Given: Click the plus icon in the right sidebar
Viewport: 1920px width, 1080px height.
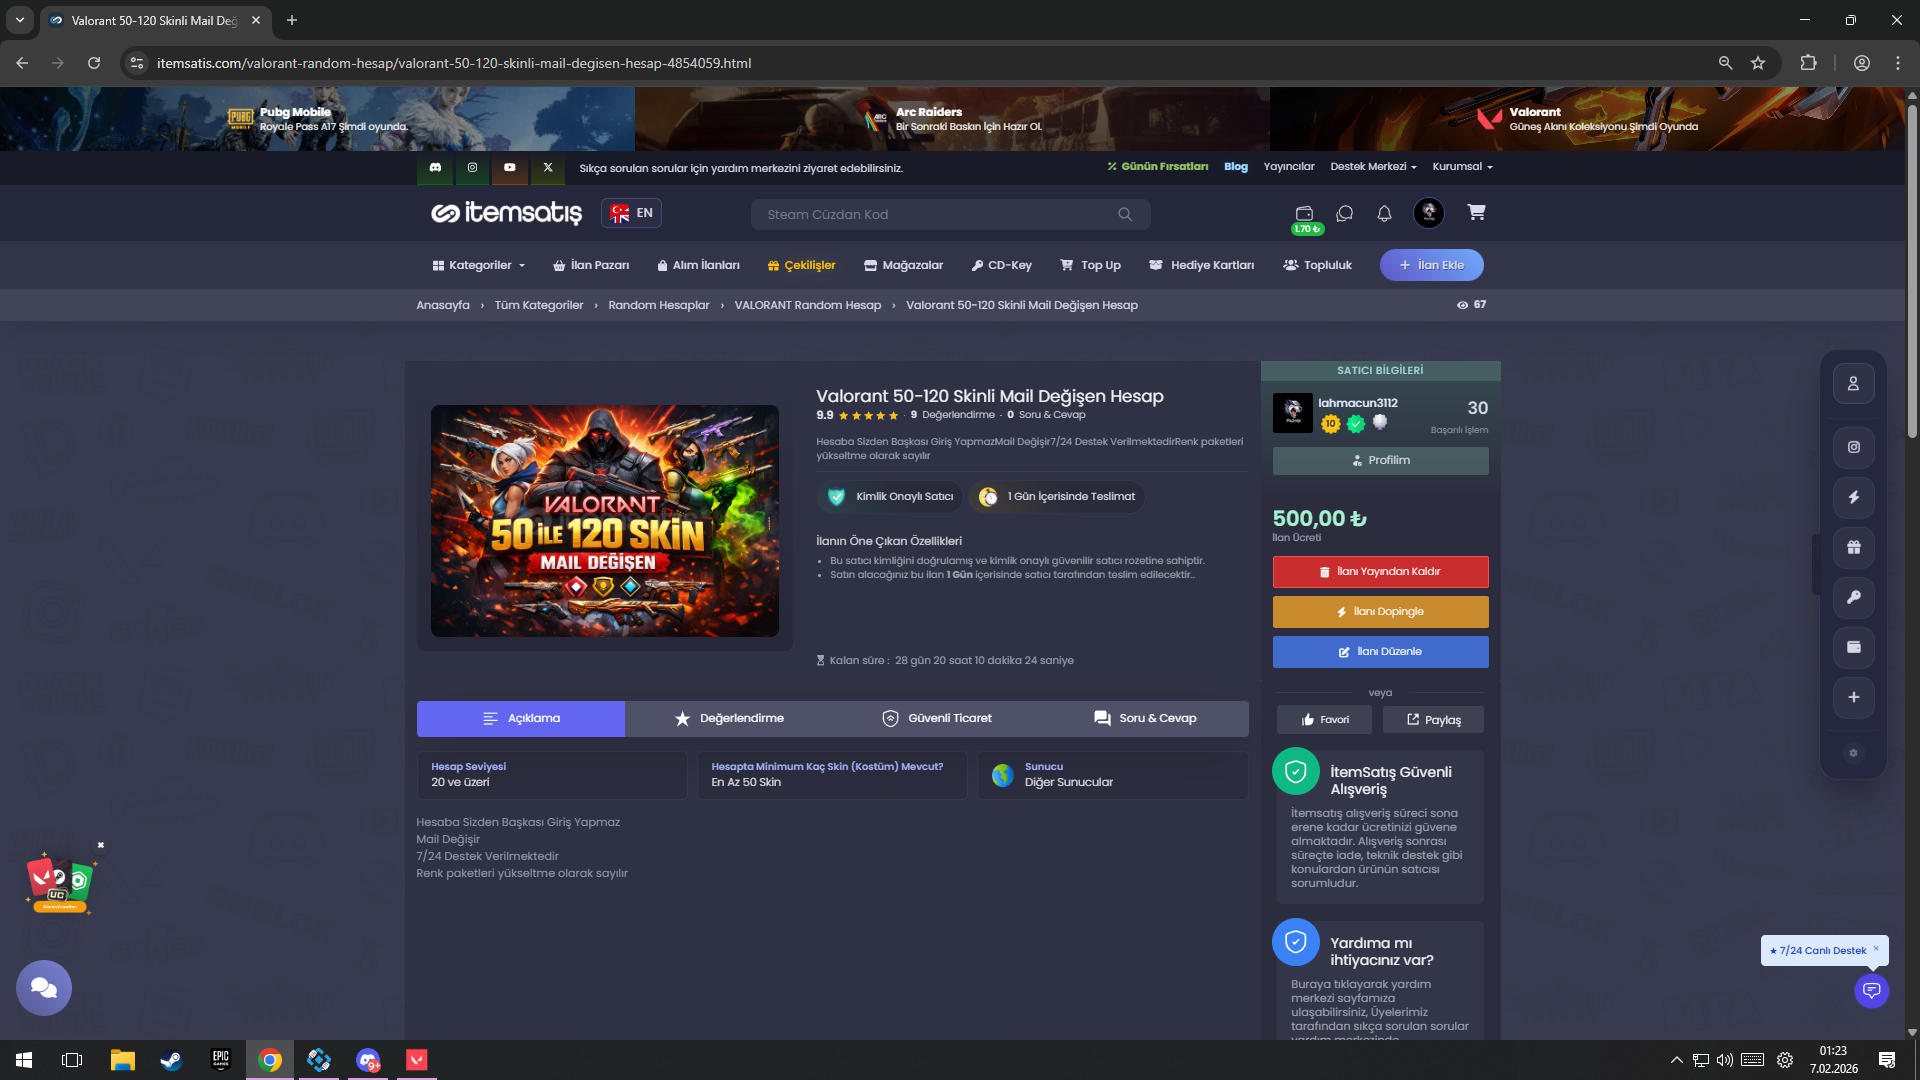Looking at the screenshot, I should (1853, 697).
